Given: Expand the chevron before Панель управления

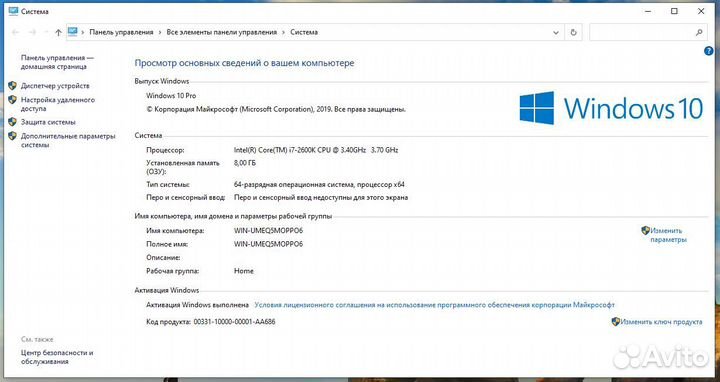Looking at the screenshot, I should click(x=83, y=33).
